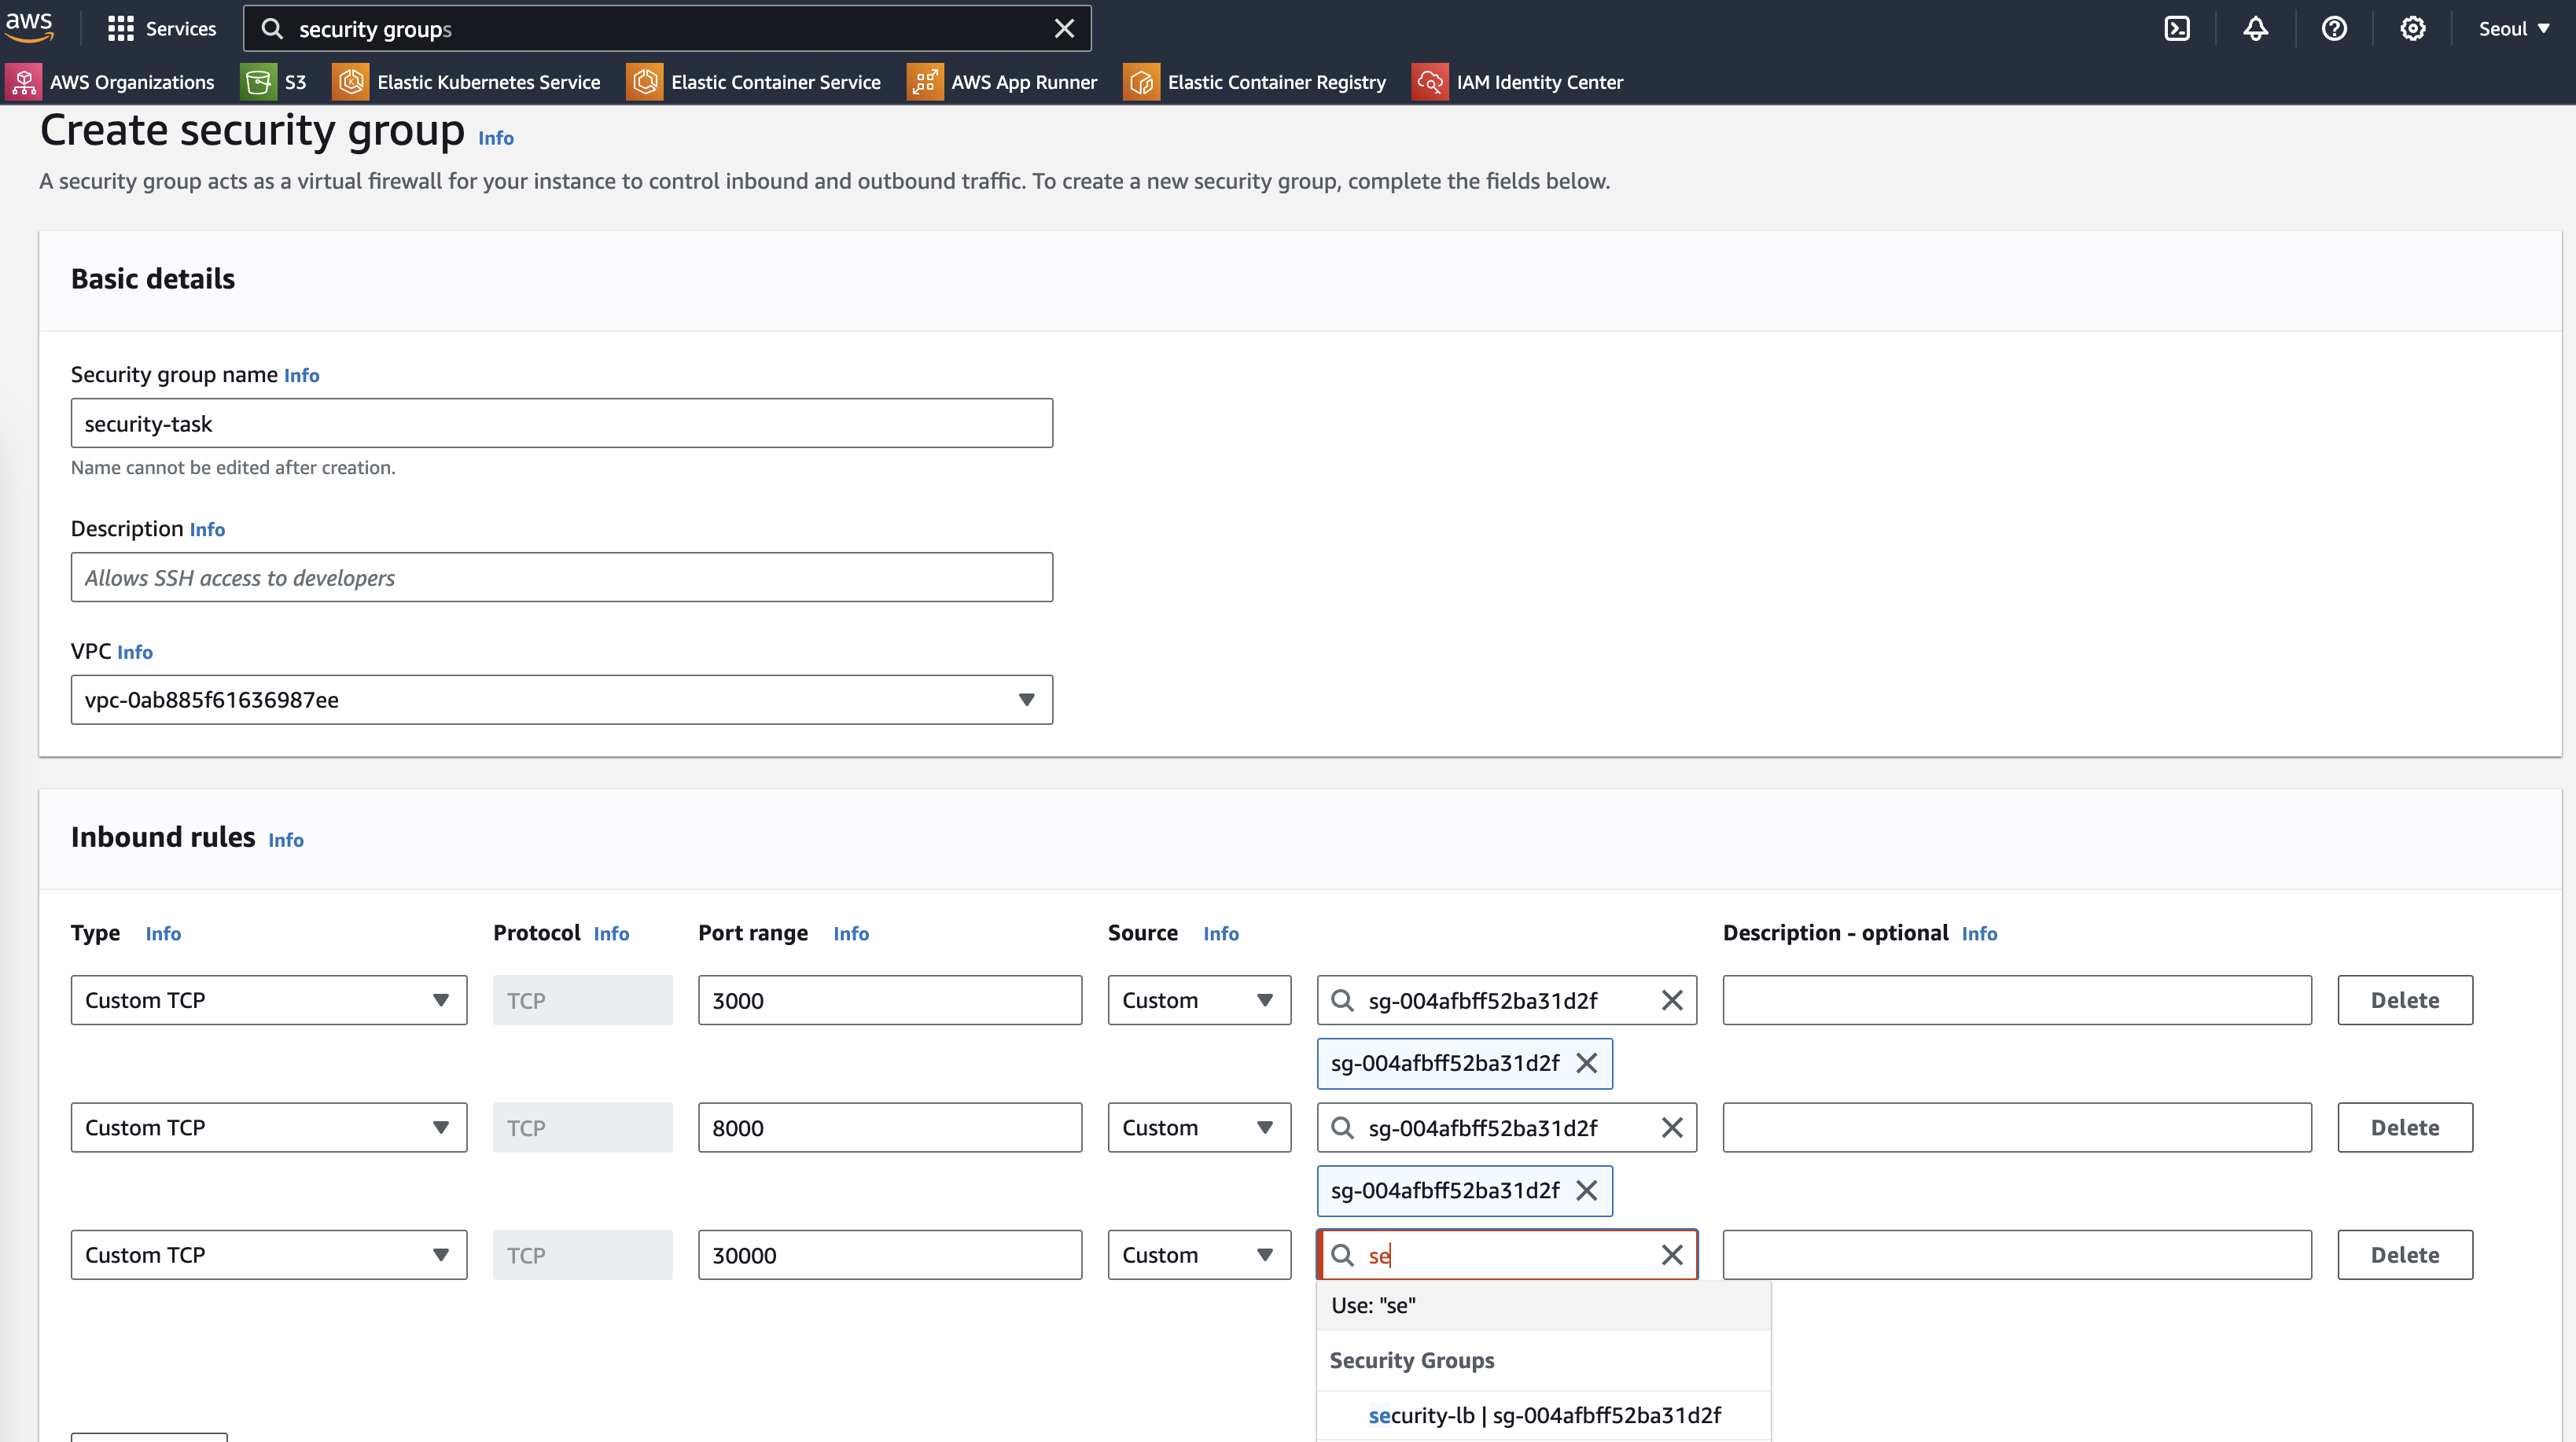Screen dimensions: 2576x1442
Task: Select security-lb suggestion in the dropdown list
Action: 1543,1415
